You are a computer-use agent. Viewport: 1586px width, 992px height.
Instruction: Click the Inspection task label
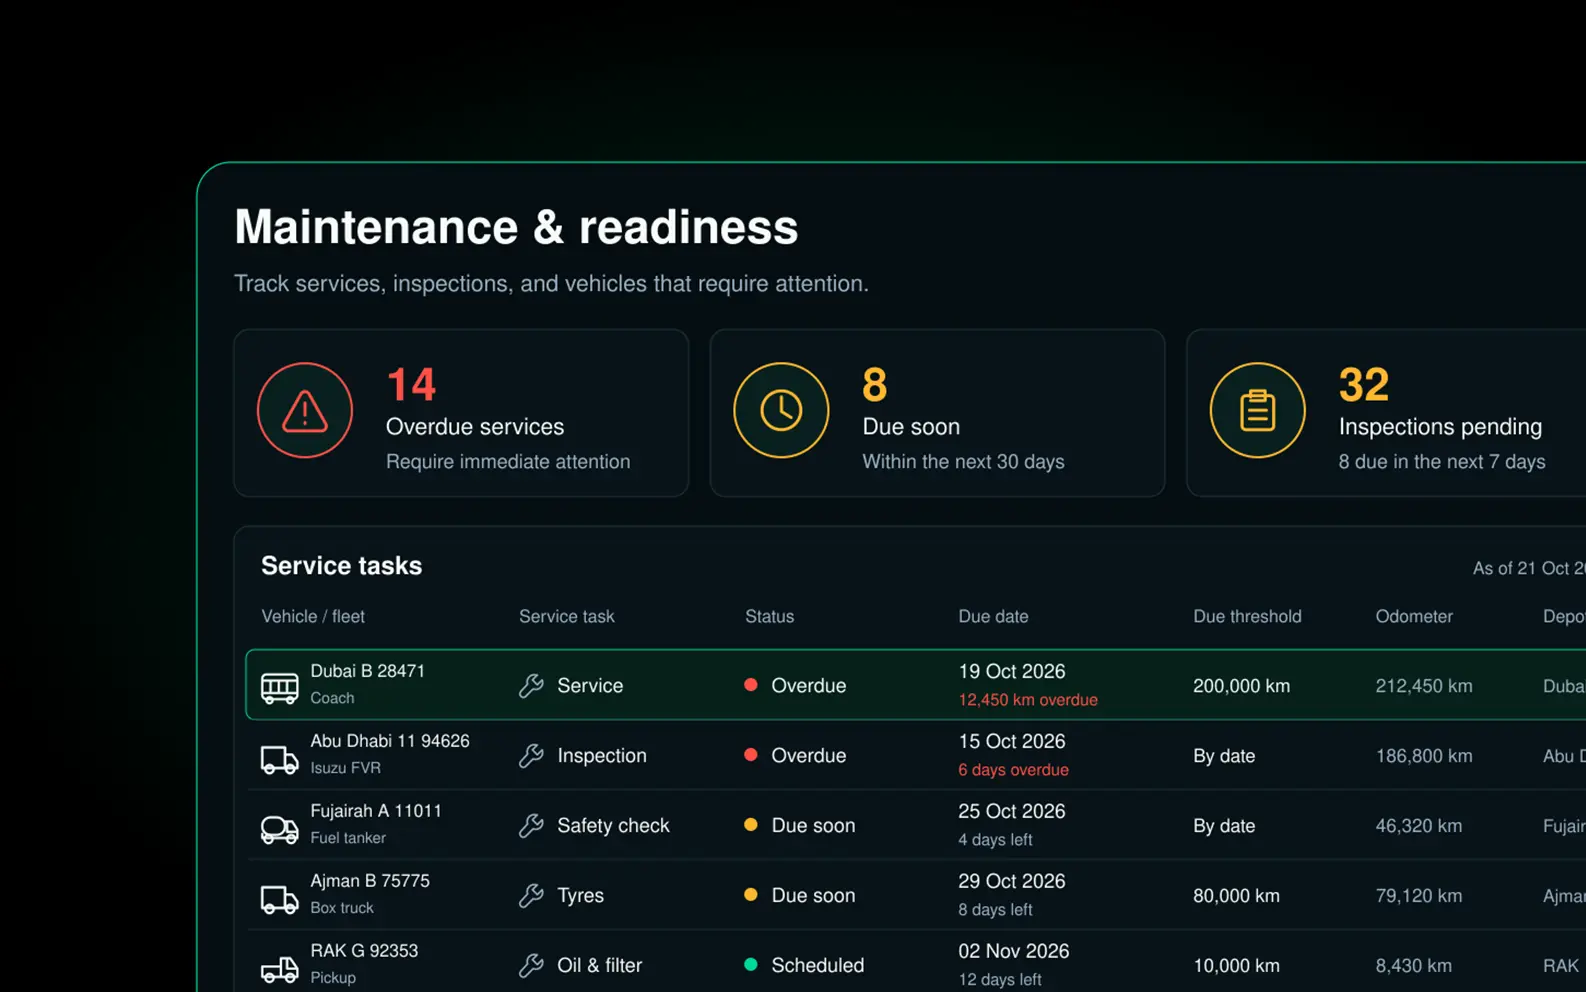click(602, 755)
